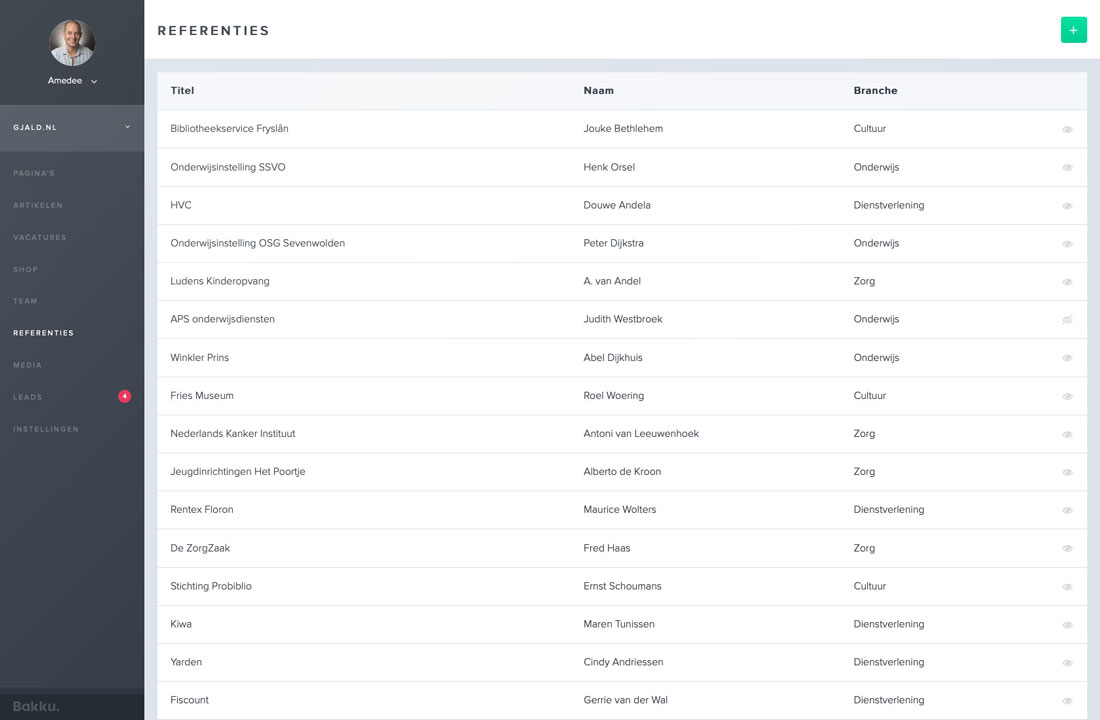Toggle eye icon for Rentex Floron row
Screen dimensions: 1100x720
click(x=1067, y=511)
